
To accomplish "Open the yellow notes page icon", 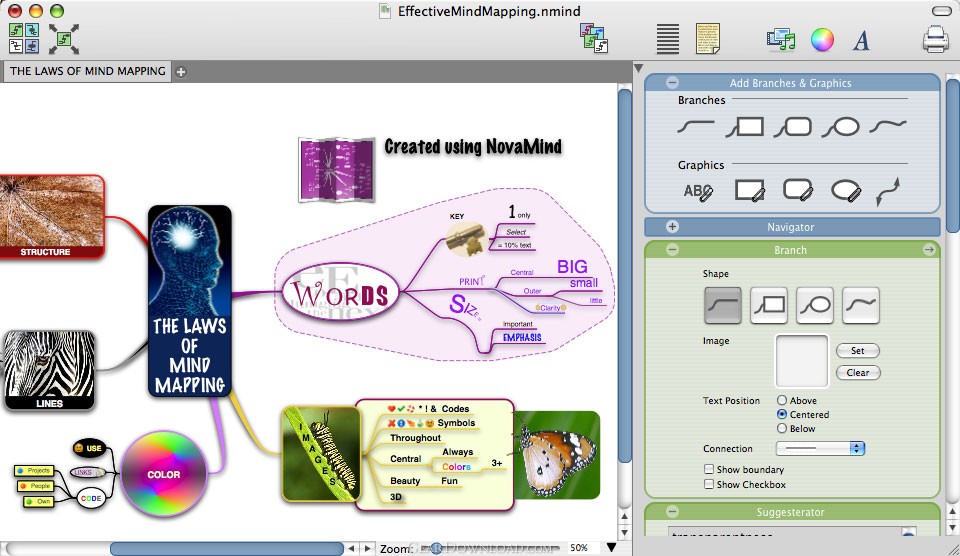I will coord(708,39).
